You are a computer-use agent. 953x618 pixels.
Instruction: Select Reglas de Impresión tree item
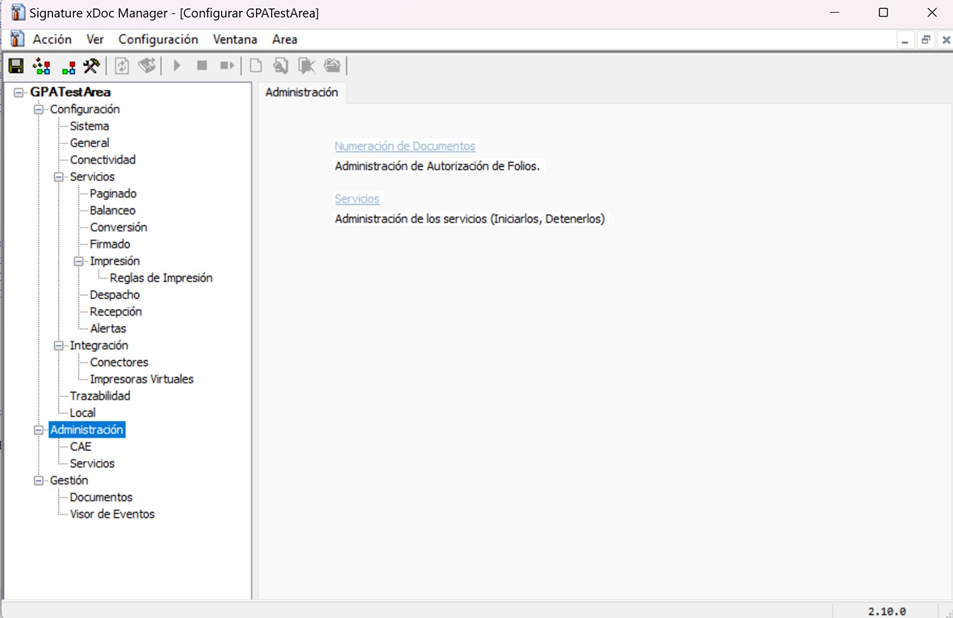pos(161,278)
